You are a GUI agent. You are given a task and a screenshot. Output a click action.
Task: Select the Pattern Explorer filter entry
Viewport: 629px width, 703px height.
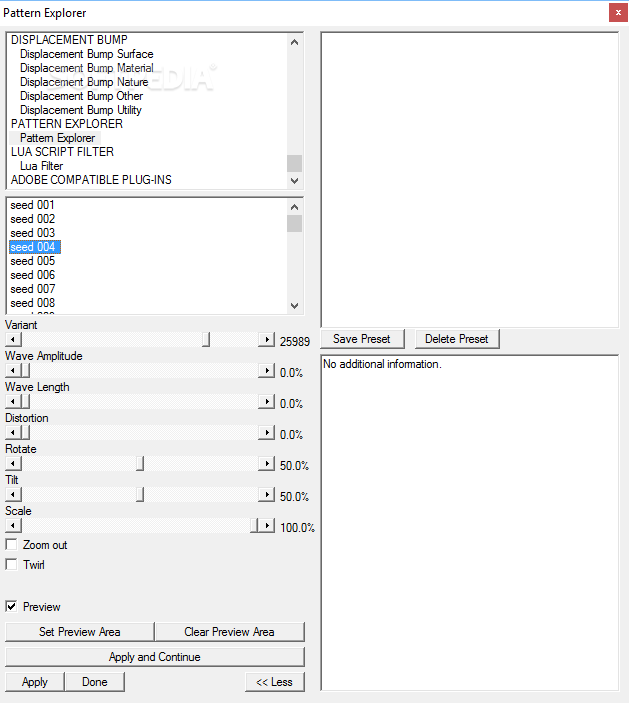57,138
